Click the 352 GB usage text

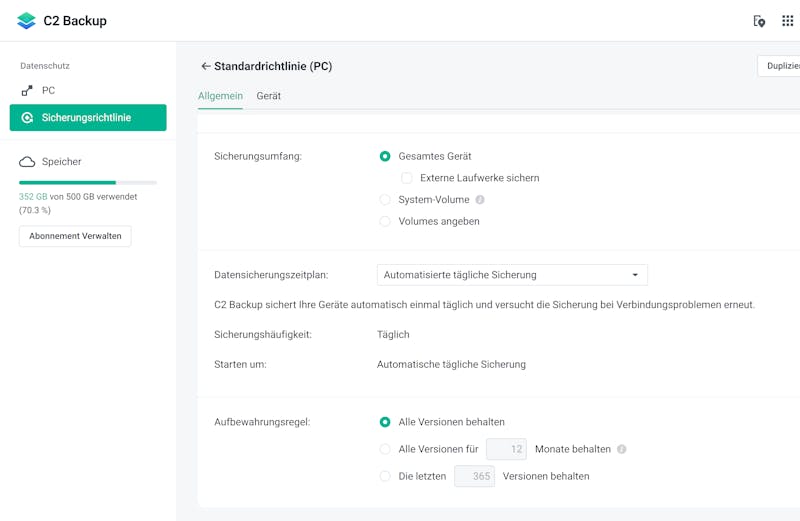pyautogui.click(x=33, y=197)
